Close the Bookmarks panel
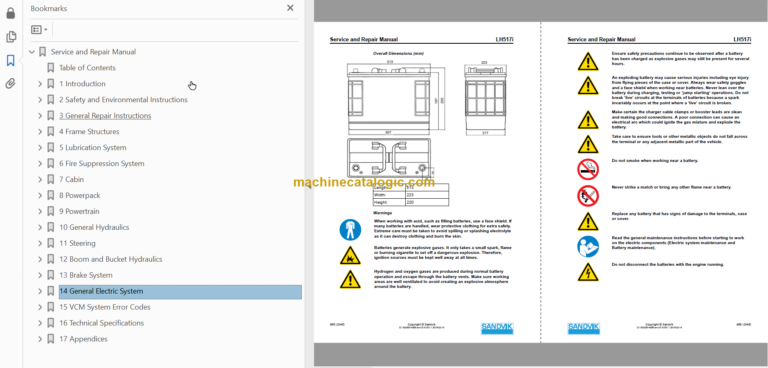The image size is (768, 368). (x=290, y=8)
